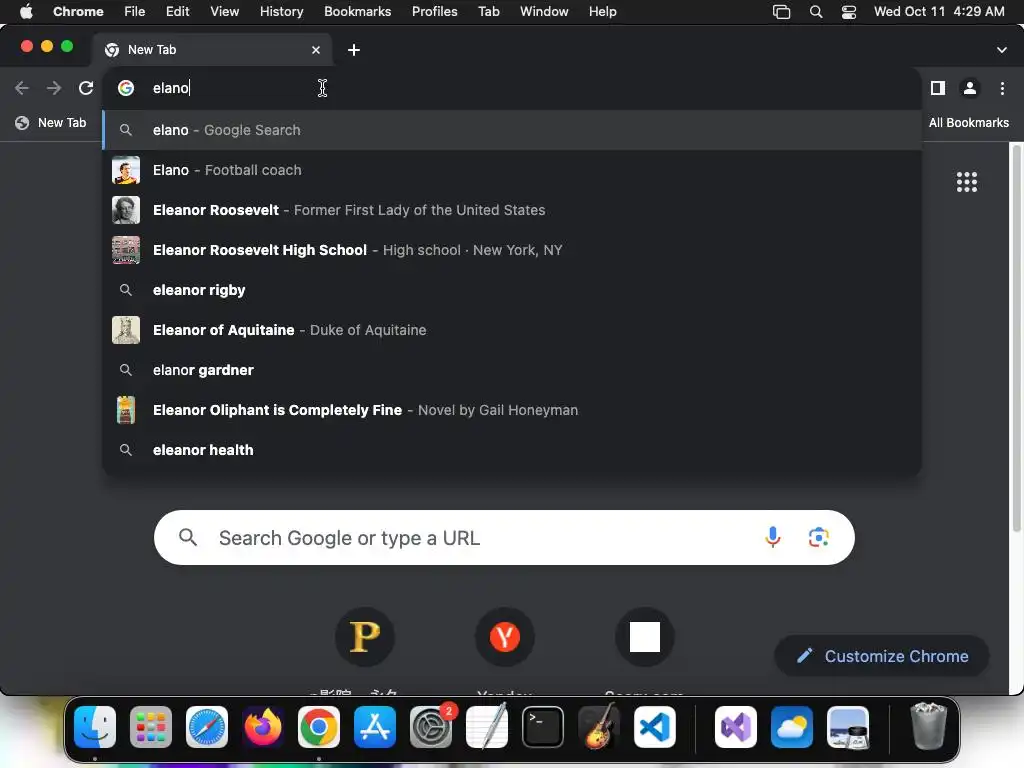1024x768 pixels.
Task: Select the Eleanor of Aquitaine suggestion
Action: pos(512,330)
